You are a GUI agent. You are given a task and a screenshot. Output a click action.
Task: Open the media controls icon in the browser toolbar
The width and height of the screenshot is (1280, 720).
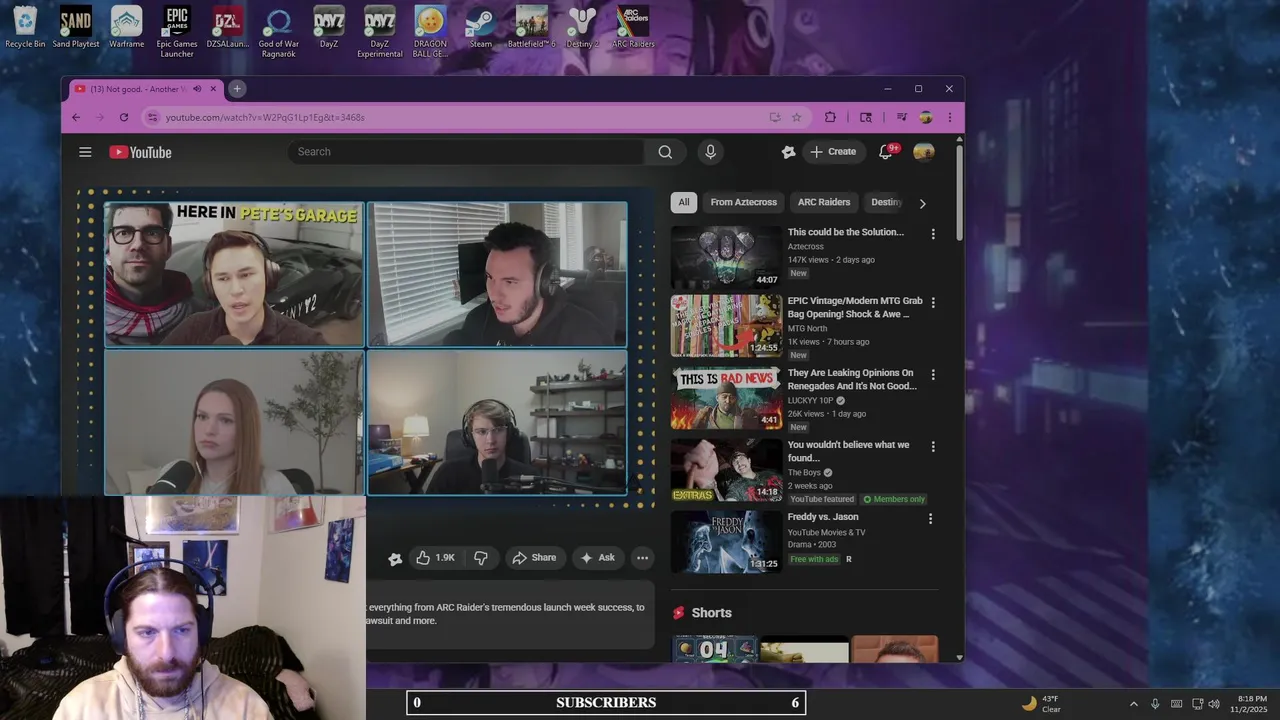coord(902,117)
